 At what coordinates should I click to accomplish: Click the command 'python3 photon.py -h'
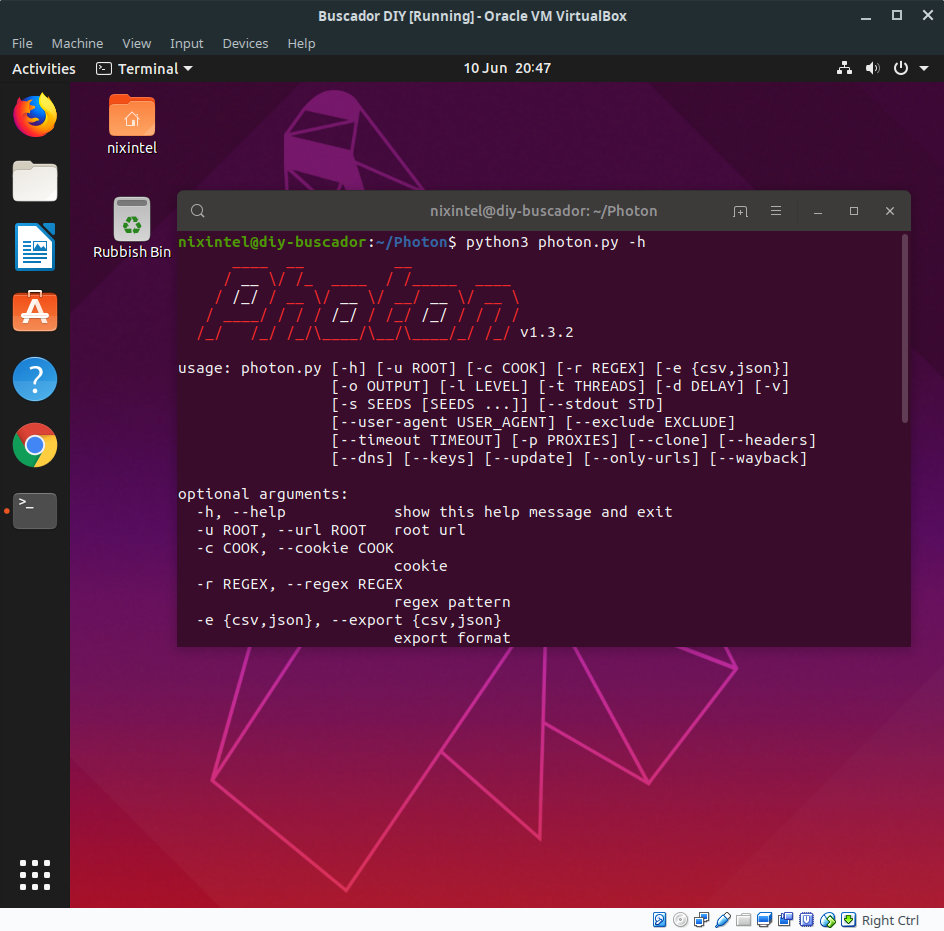point(555,242)
